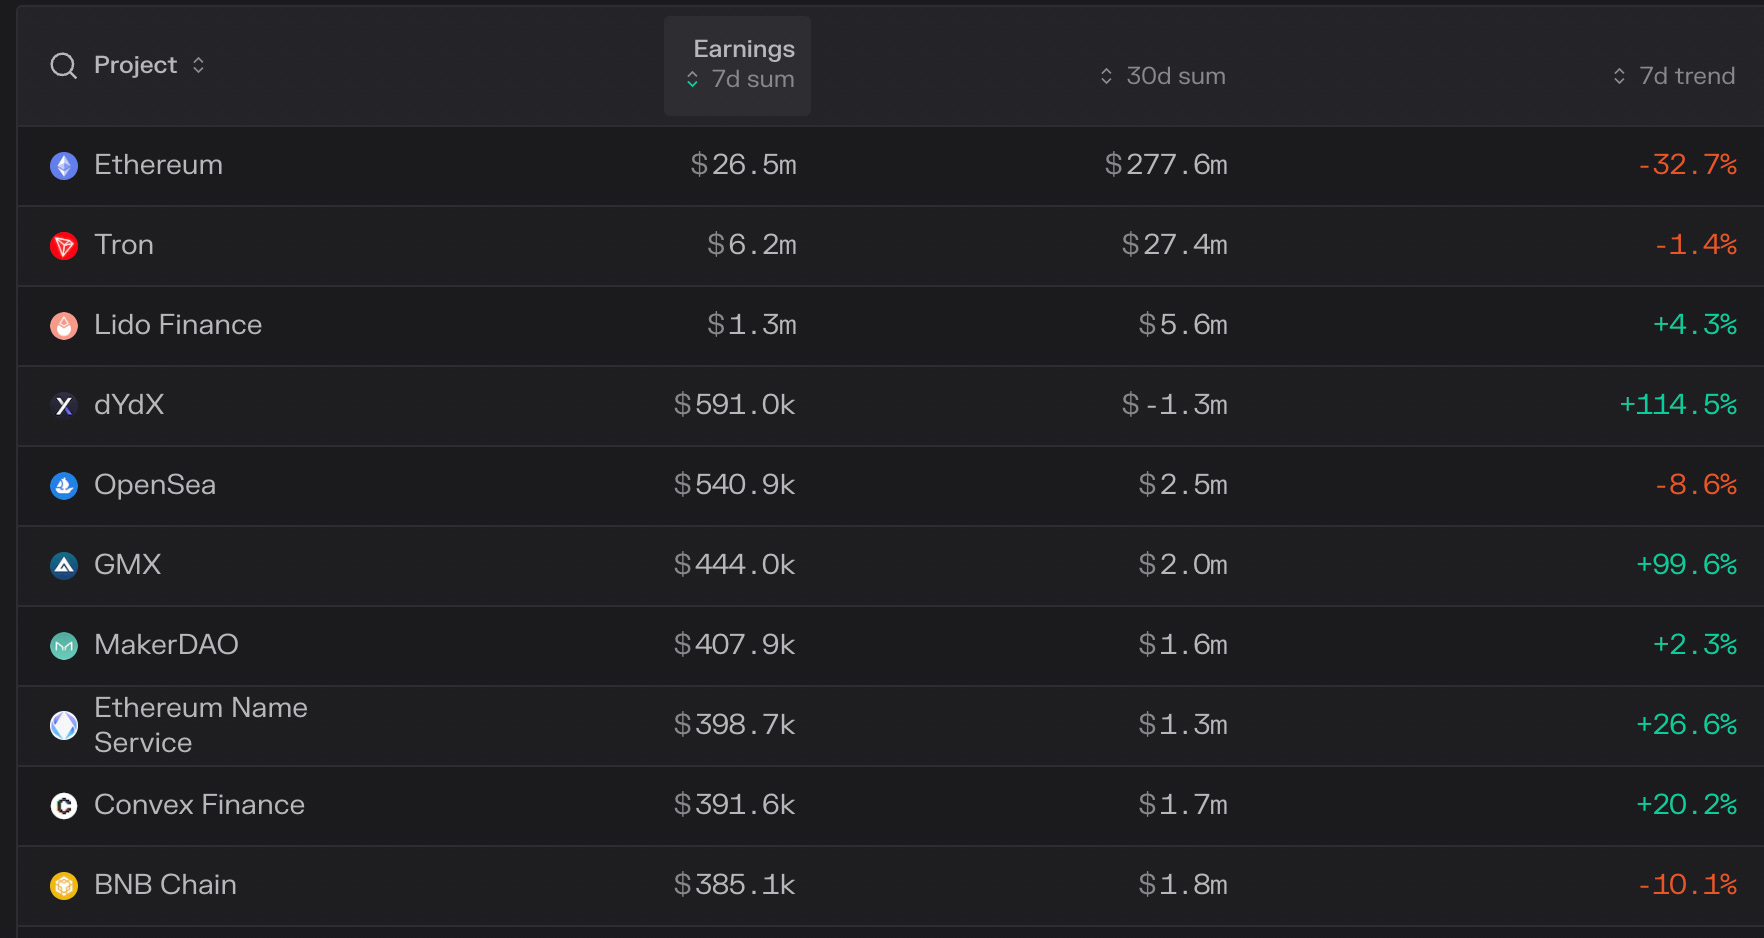Click the -1.4% trend value
This screenshot has height=938, width=1764.
1695,245
